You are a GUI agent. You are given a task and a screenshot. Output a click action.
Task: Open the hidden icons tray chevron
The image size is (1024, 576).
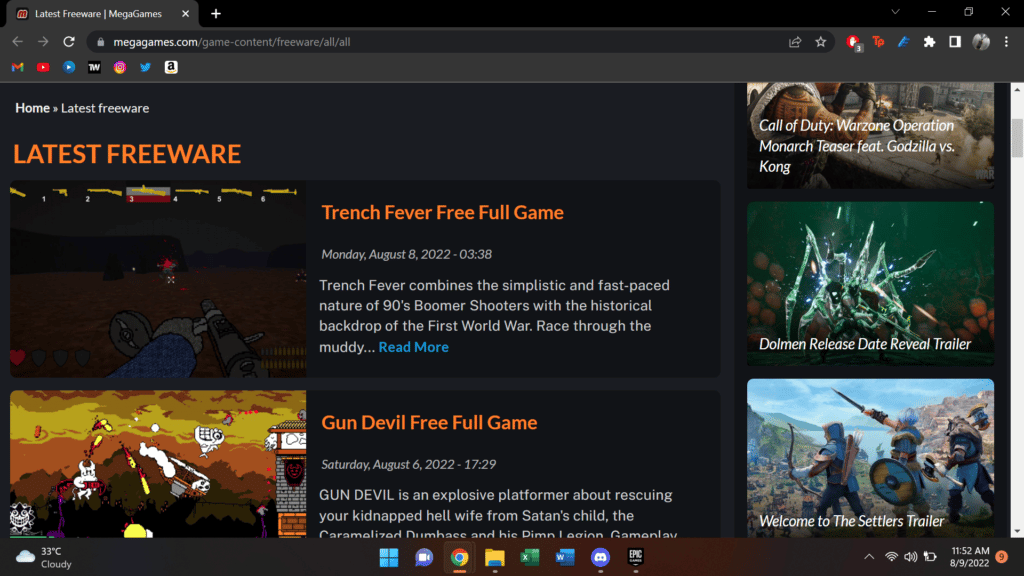868,557
